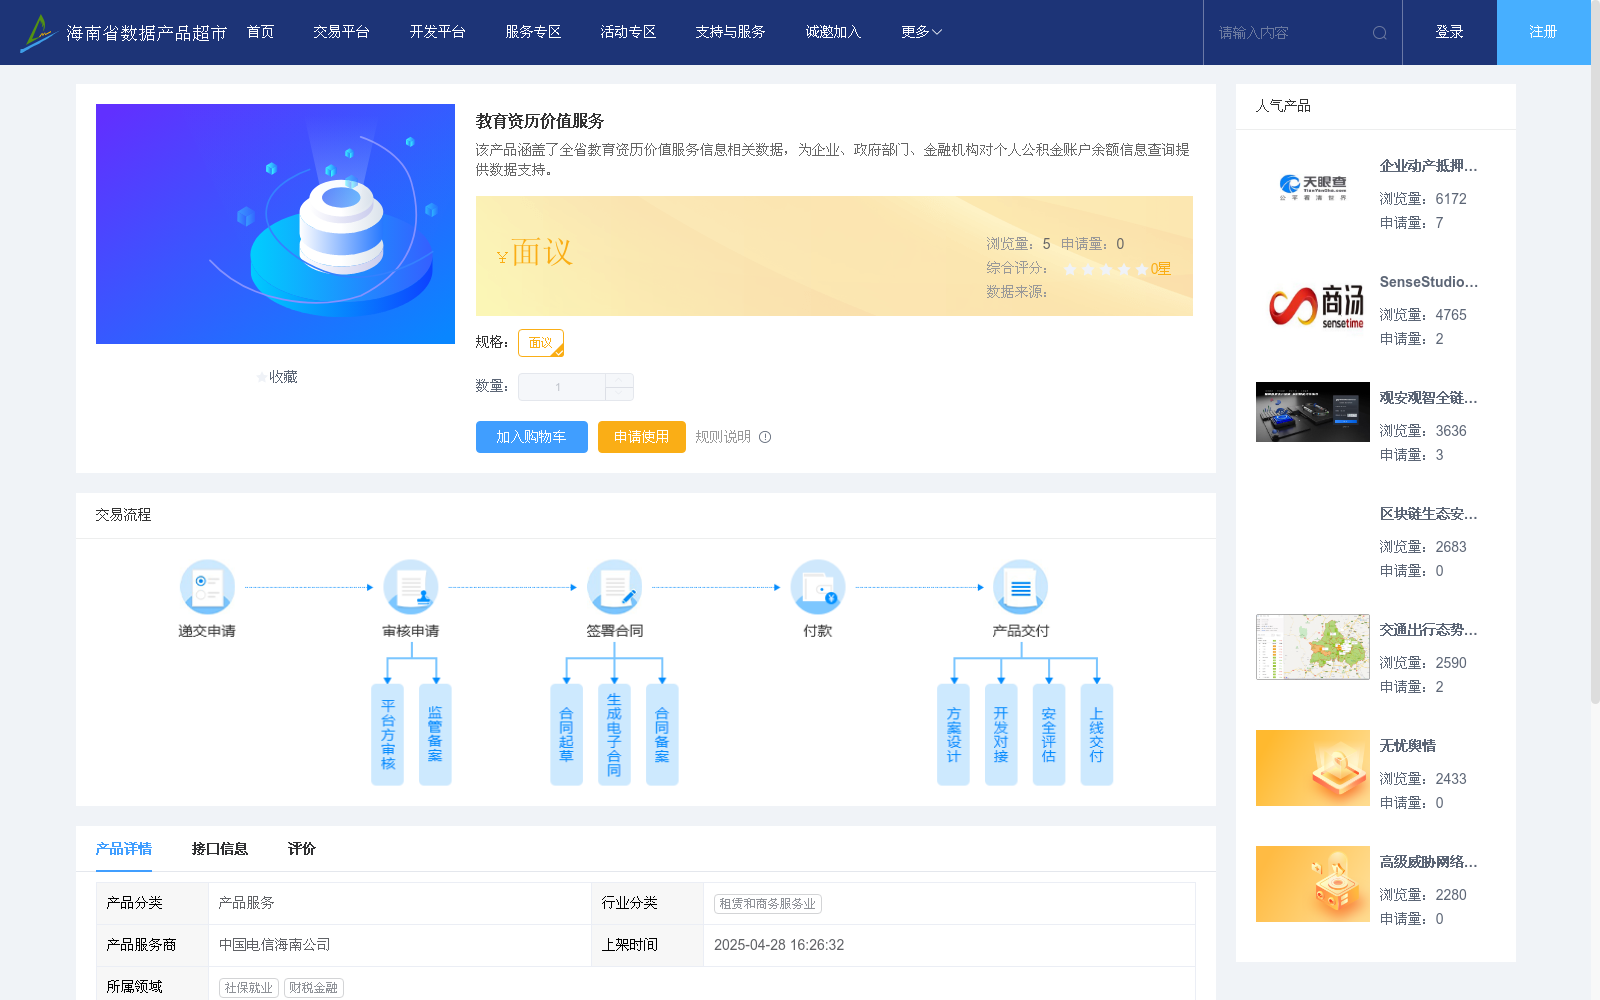Click the 申请使用 button
The width and height of the screenshot is (1600, 1000).
642,437
